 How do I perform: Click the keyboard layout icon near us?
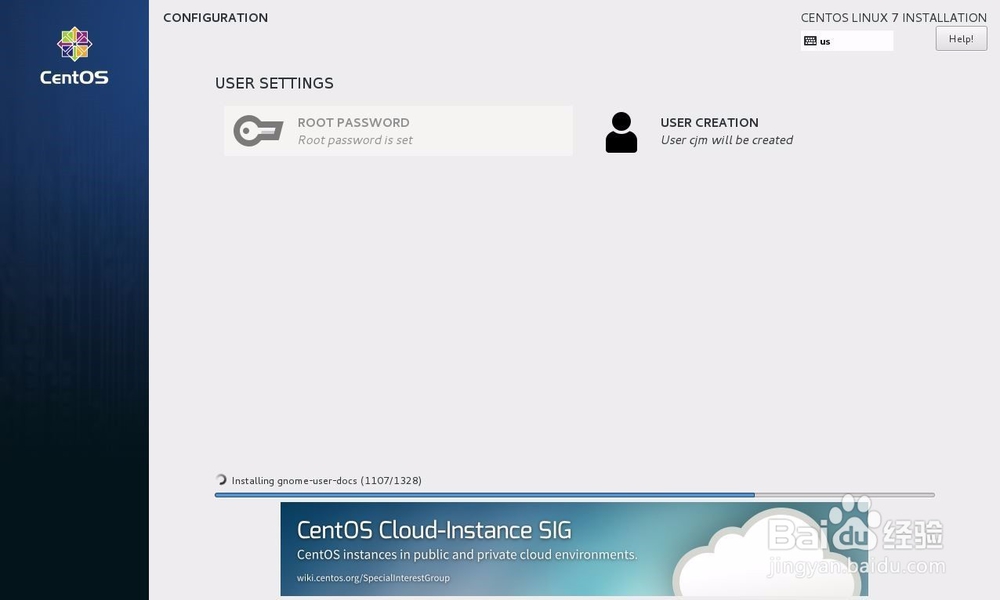[x=810, y=39]
